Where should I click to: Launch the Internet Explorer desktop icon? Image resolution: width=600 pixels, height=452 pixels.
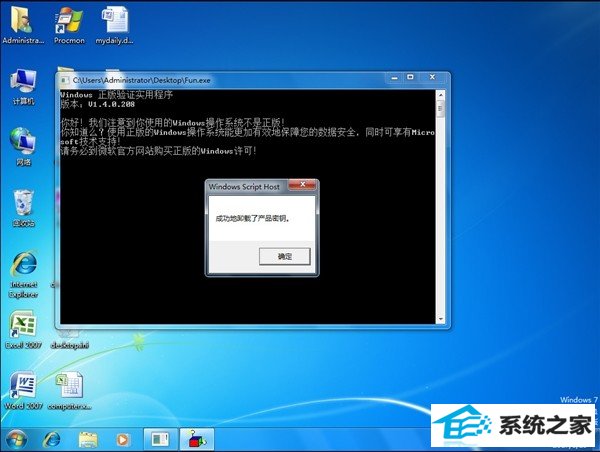pyautogui.click(x=24, y=274)
